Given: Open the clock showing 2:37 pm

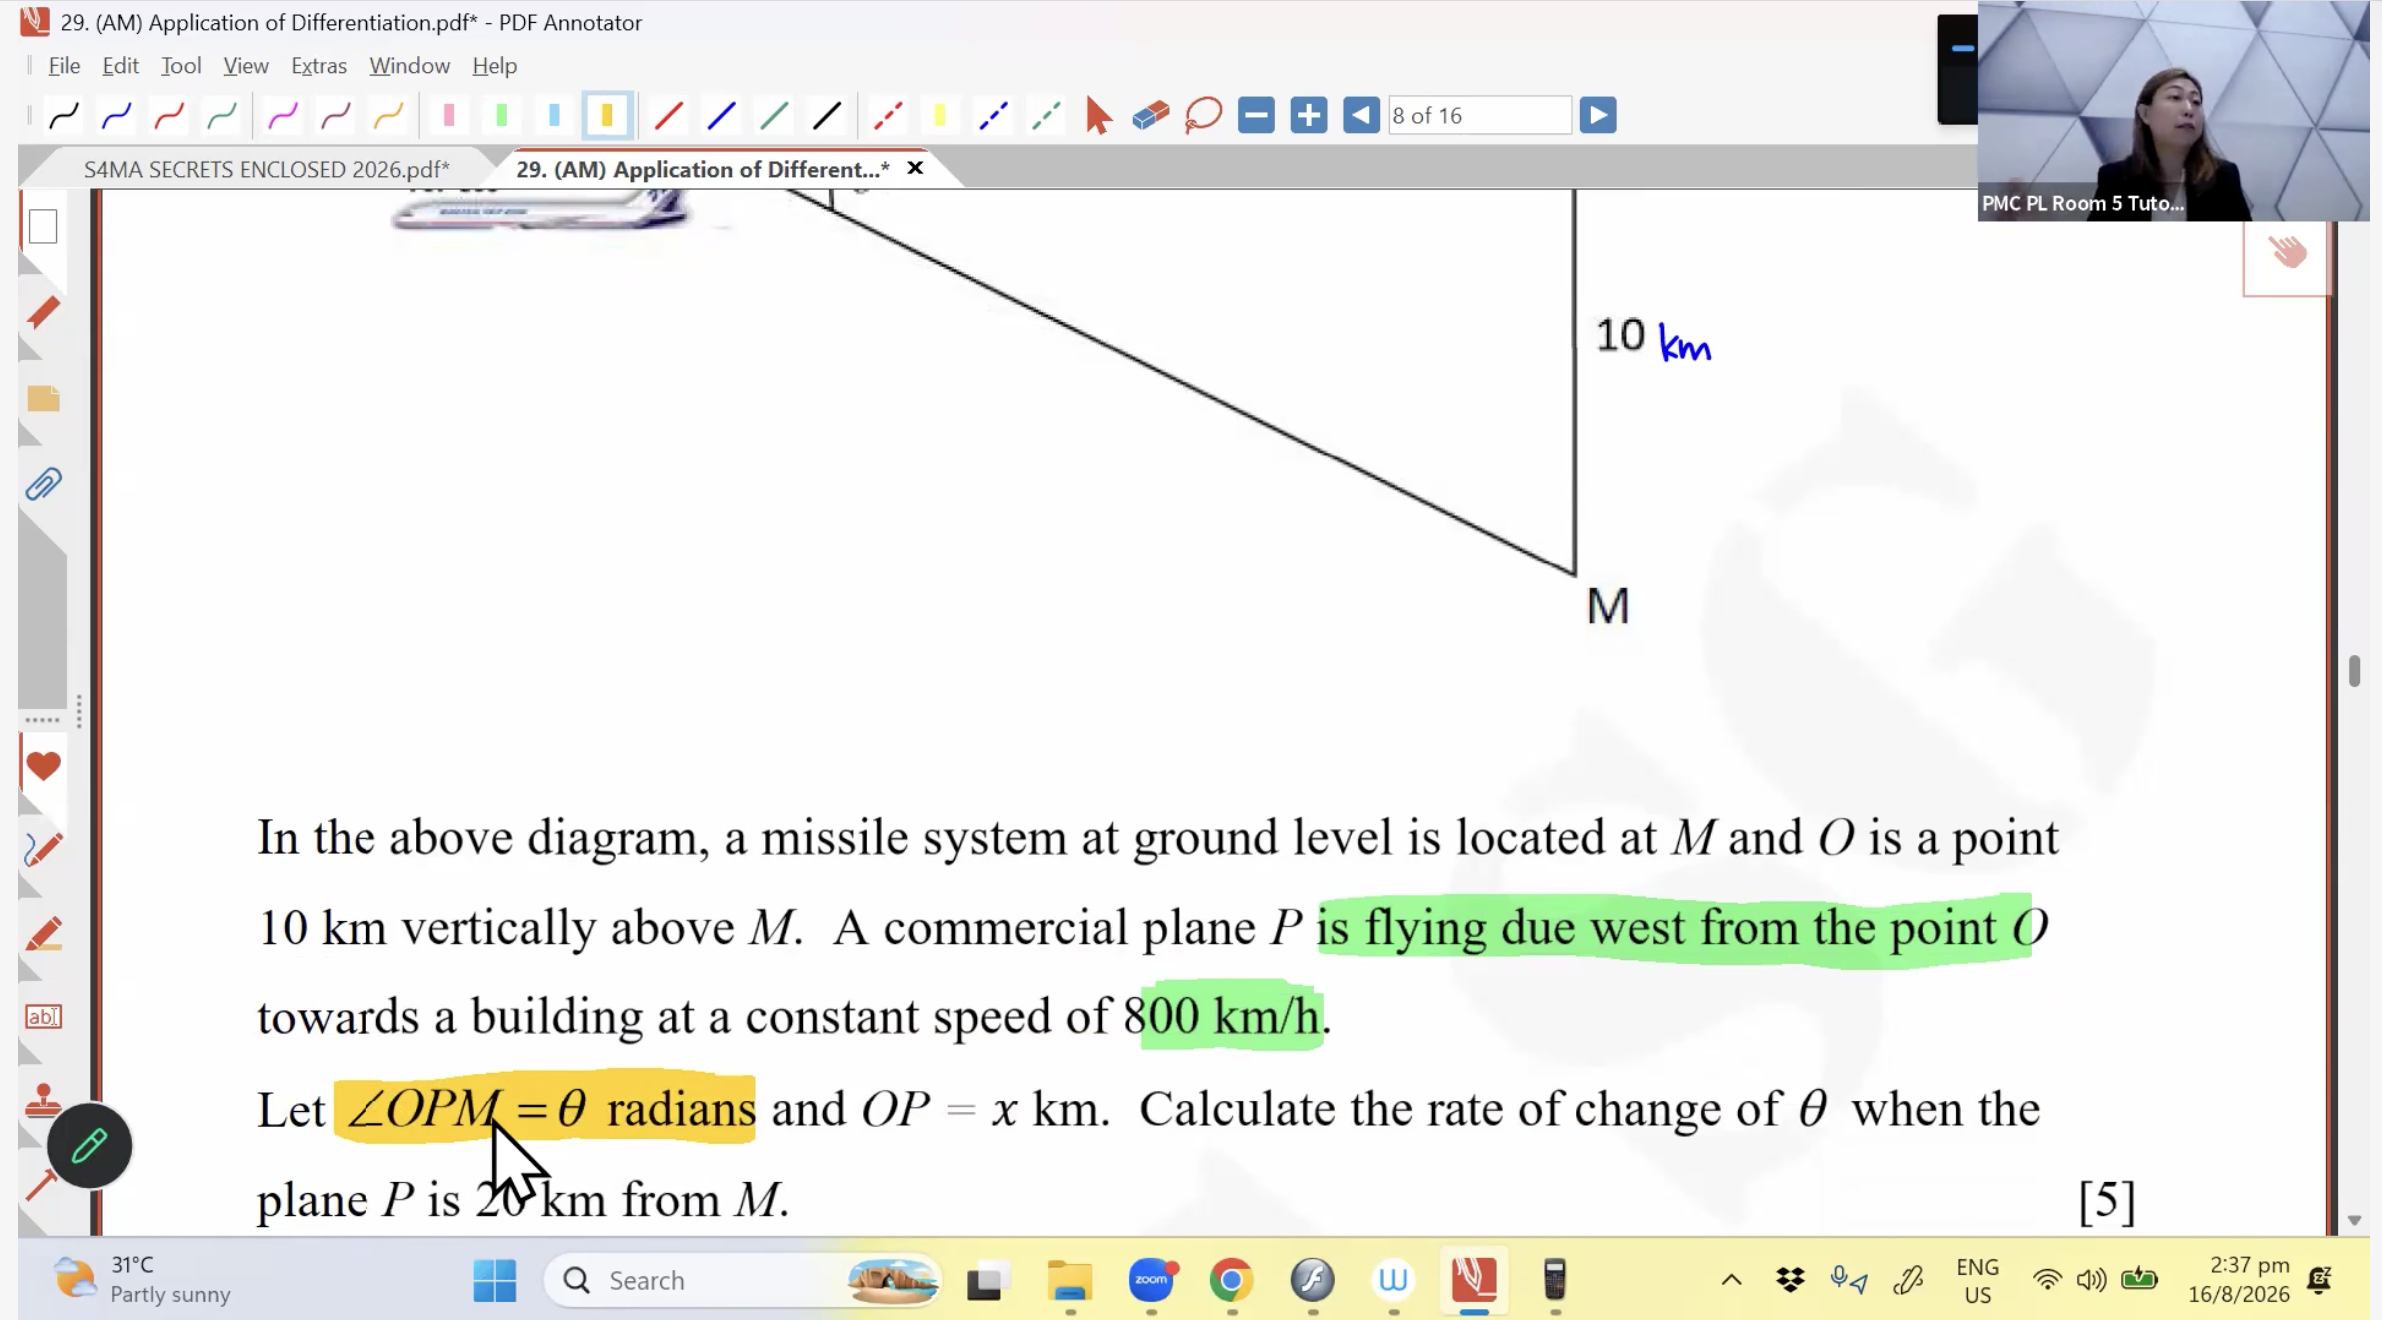Looking at the screenshot, I should coord(2238,1280).
